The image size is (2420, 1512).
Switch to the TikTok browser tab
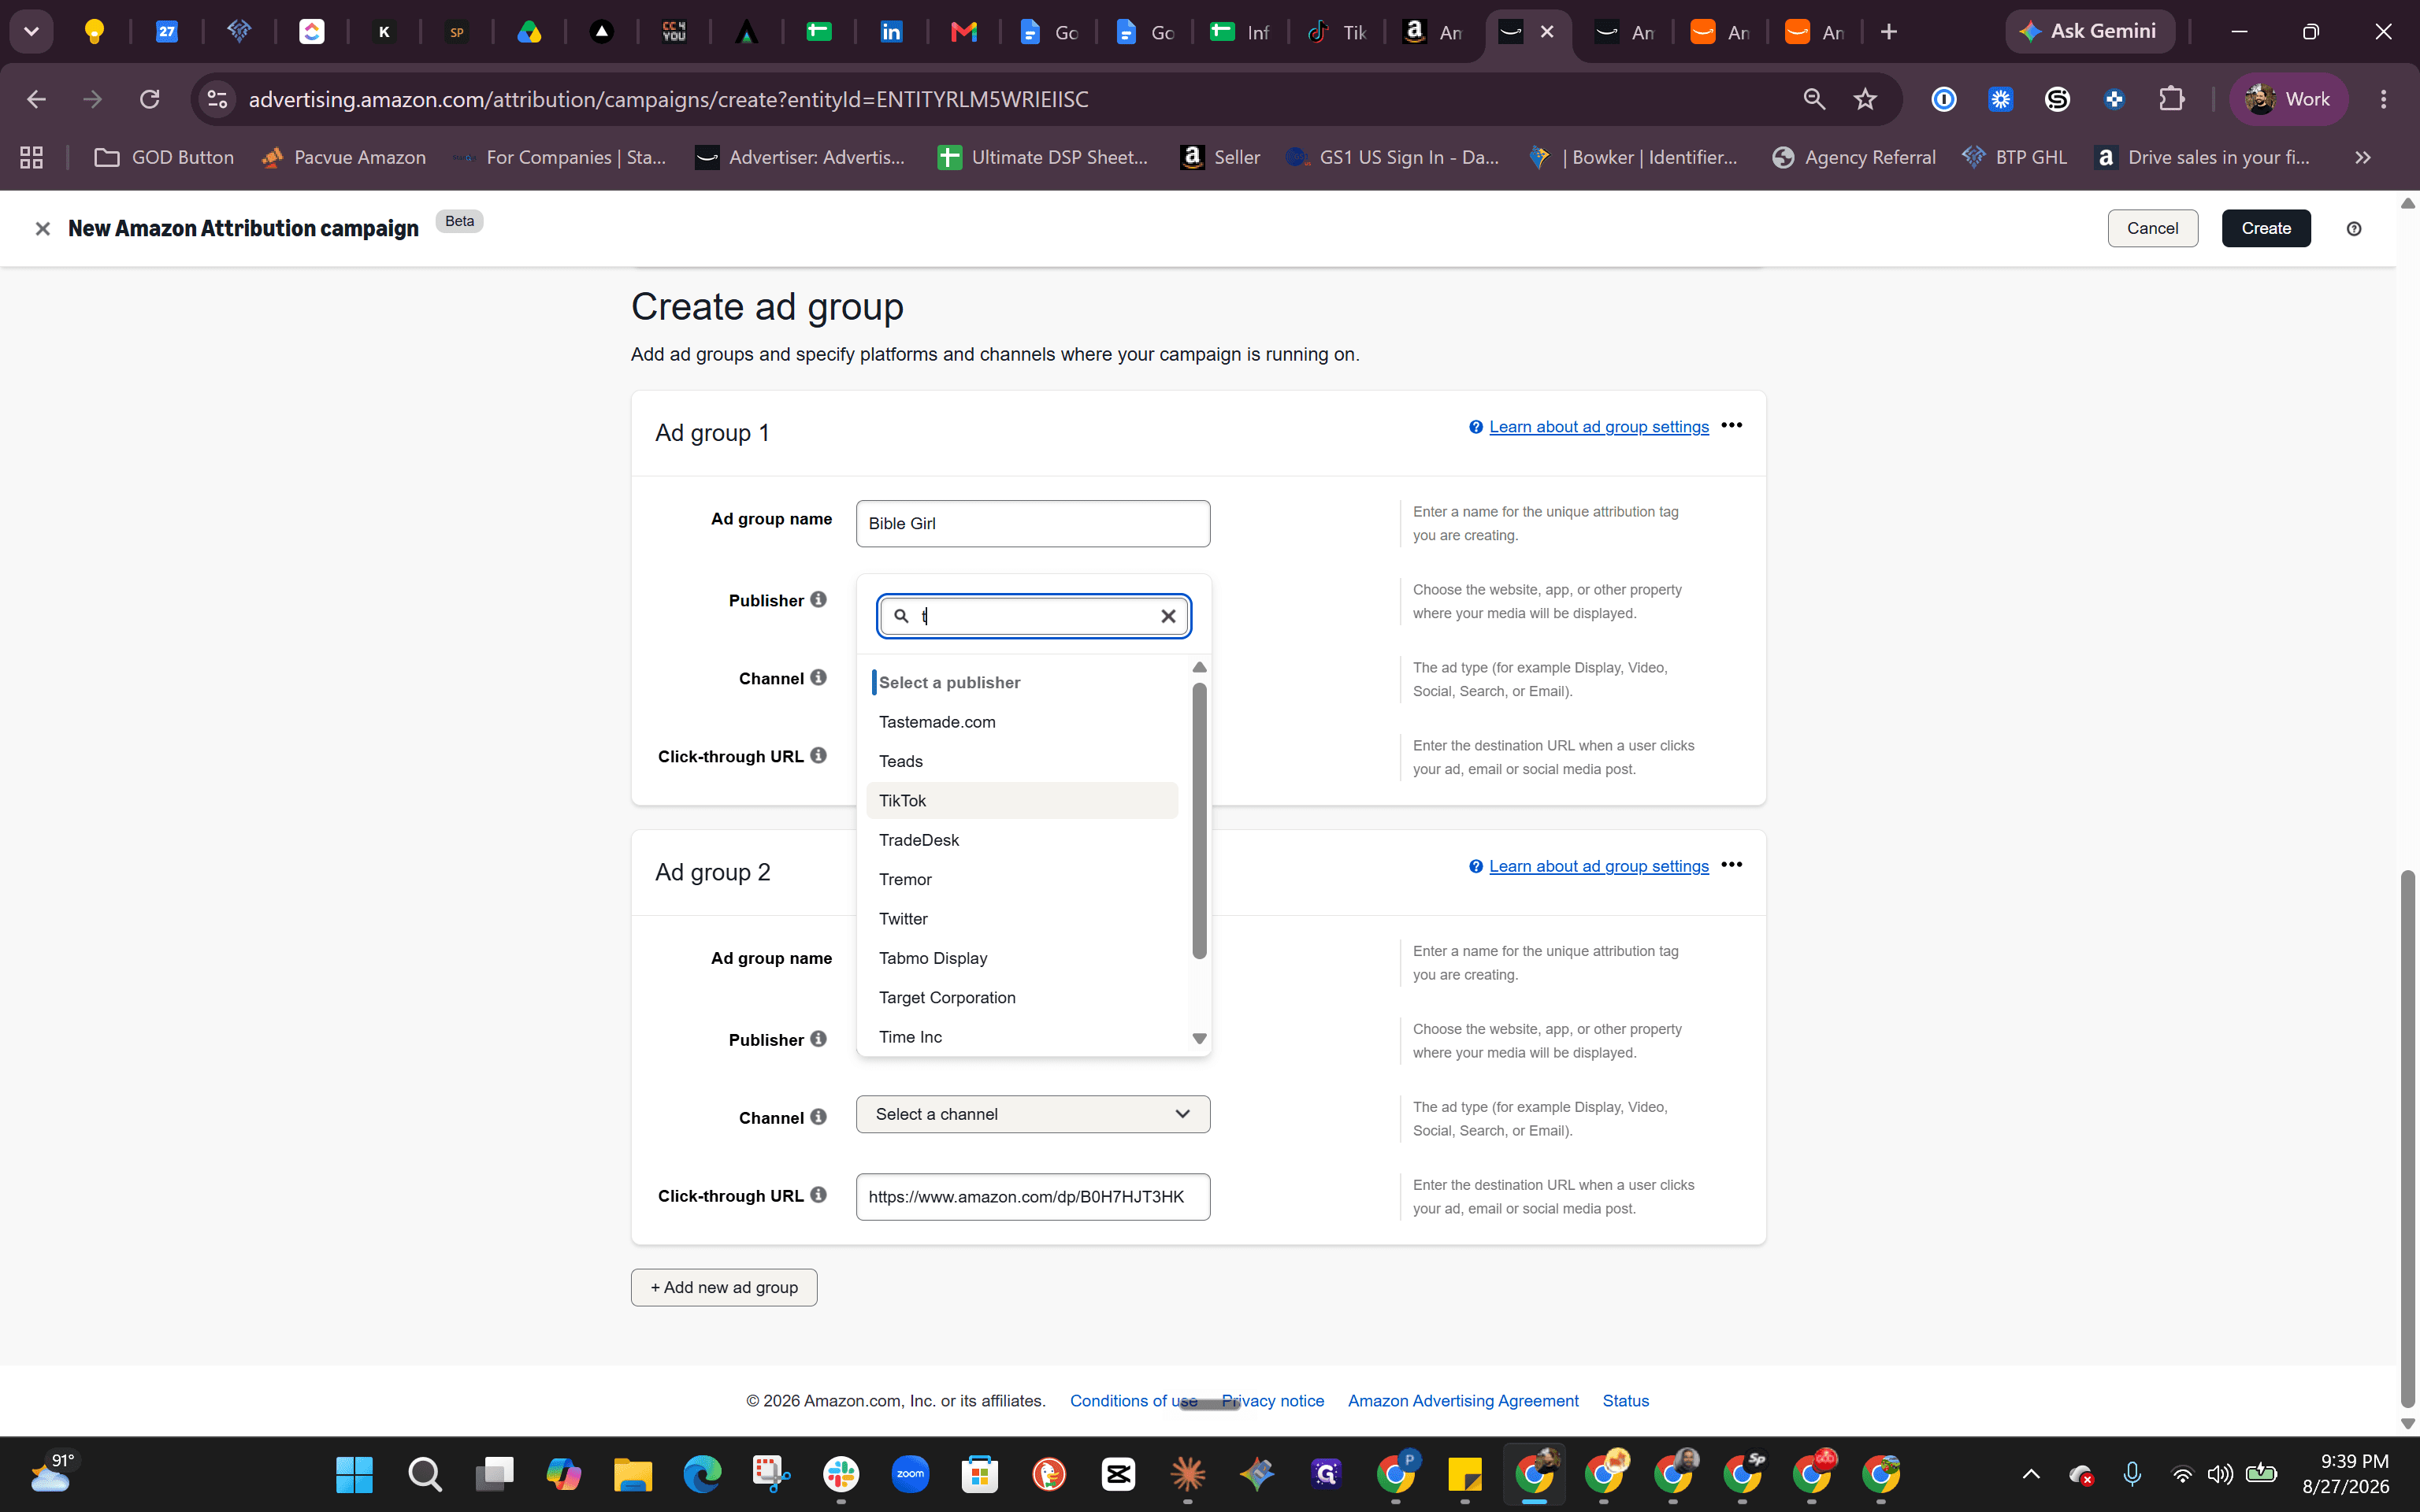click(1336, 32)
